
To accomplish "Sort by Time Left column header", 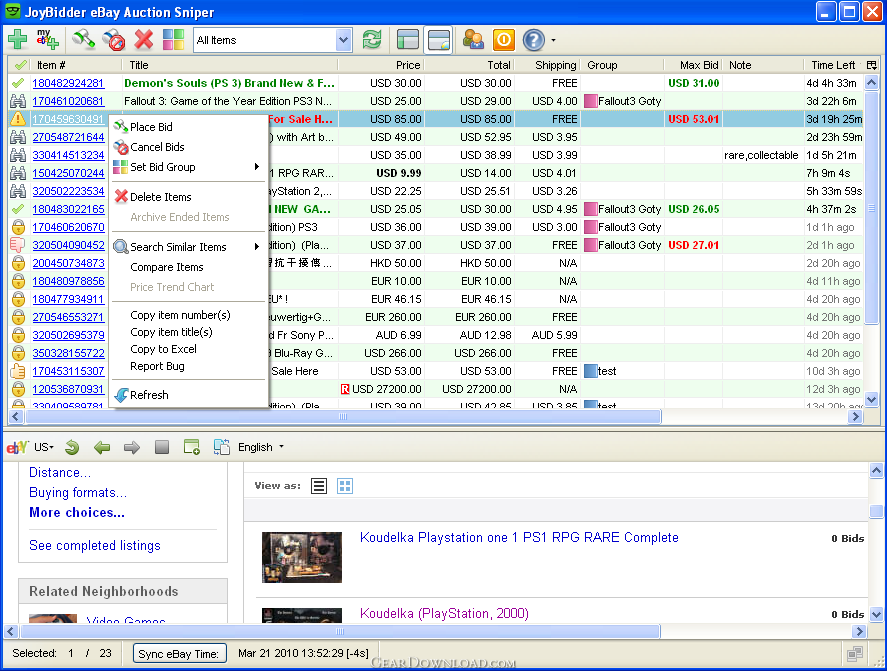I will 833,65.
